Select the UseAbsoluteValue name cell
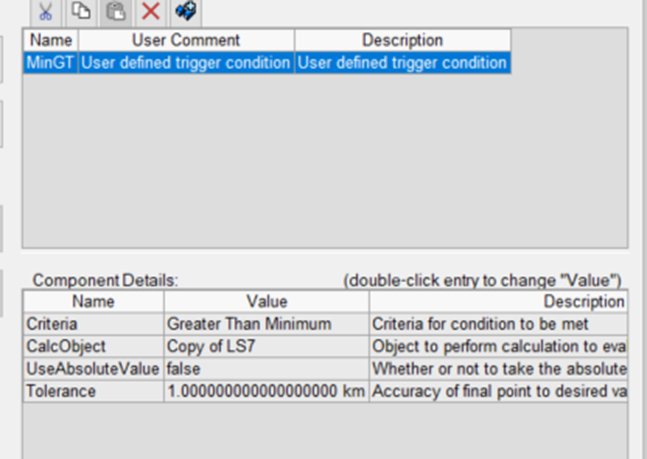This screenshot has height=459, width=647. tap(93, 369)
